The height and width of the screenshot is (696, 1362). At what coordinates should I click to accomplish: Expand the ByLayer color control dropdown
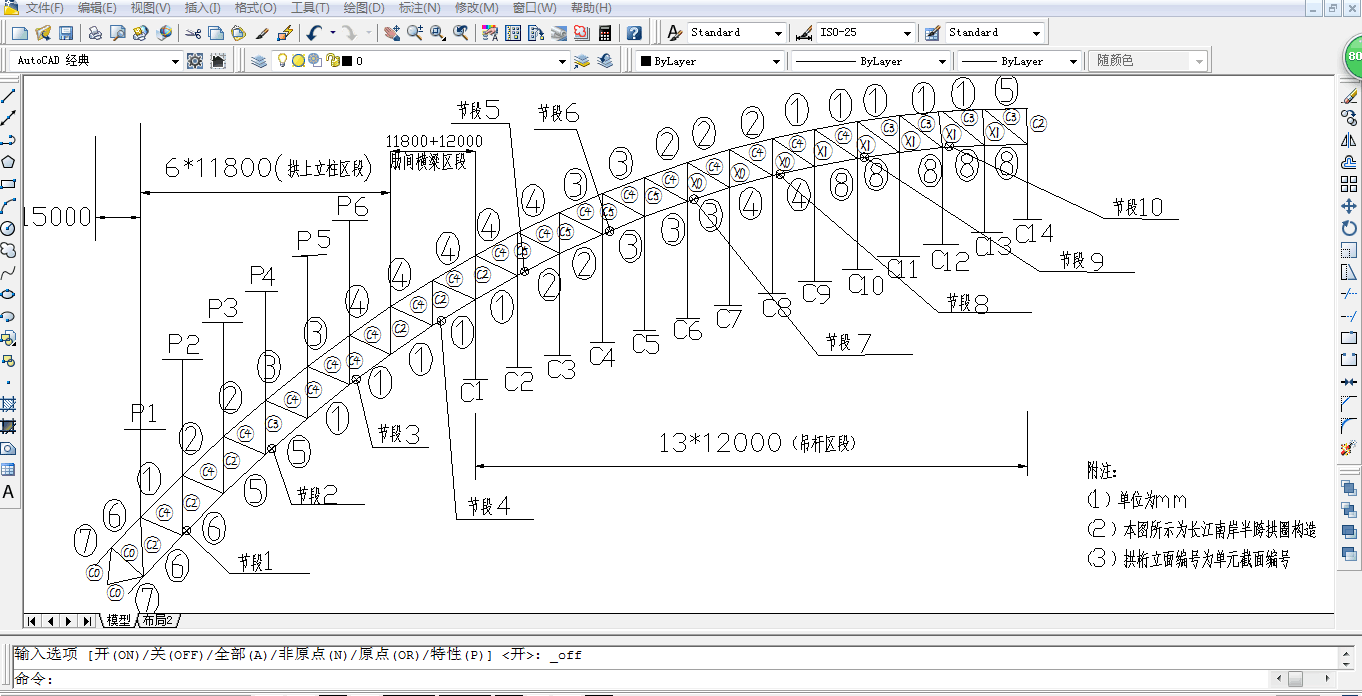pyautogui.click(x=776, y=61)
